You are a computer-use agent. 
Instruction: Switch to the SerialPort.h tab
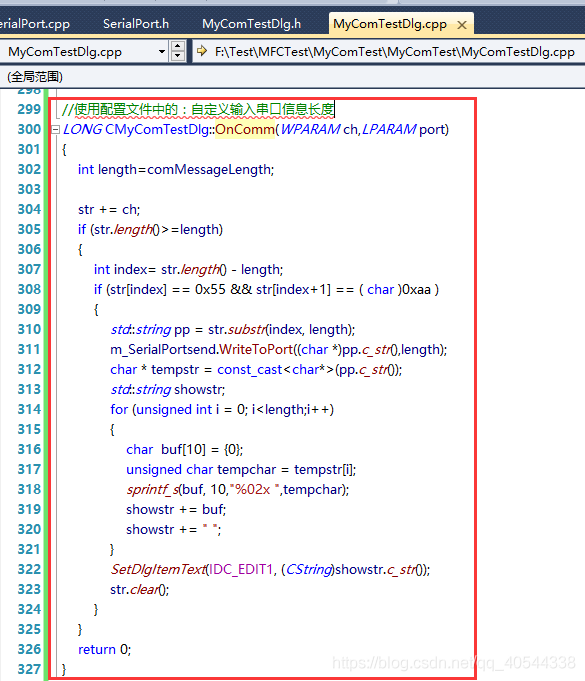pos(136,23)
